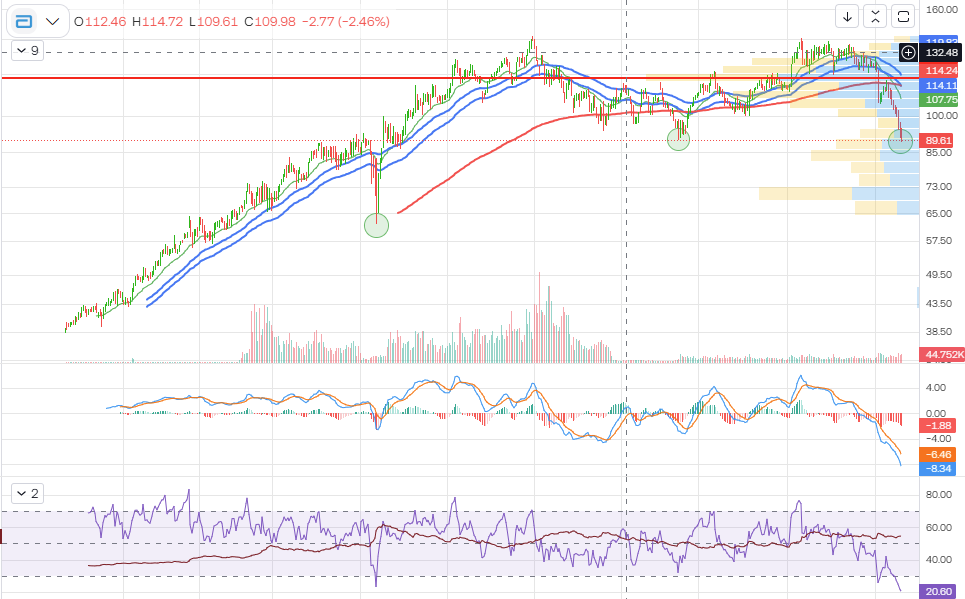This screenshot has height=599, width=965.
Task: Click the 57.50 price axis value
Action: (x=939, y=241)
